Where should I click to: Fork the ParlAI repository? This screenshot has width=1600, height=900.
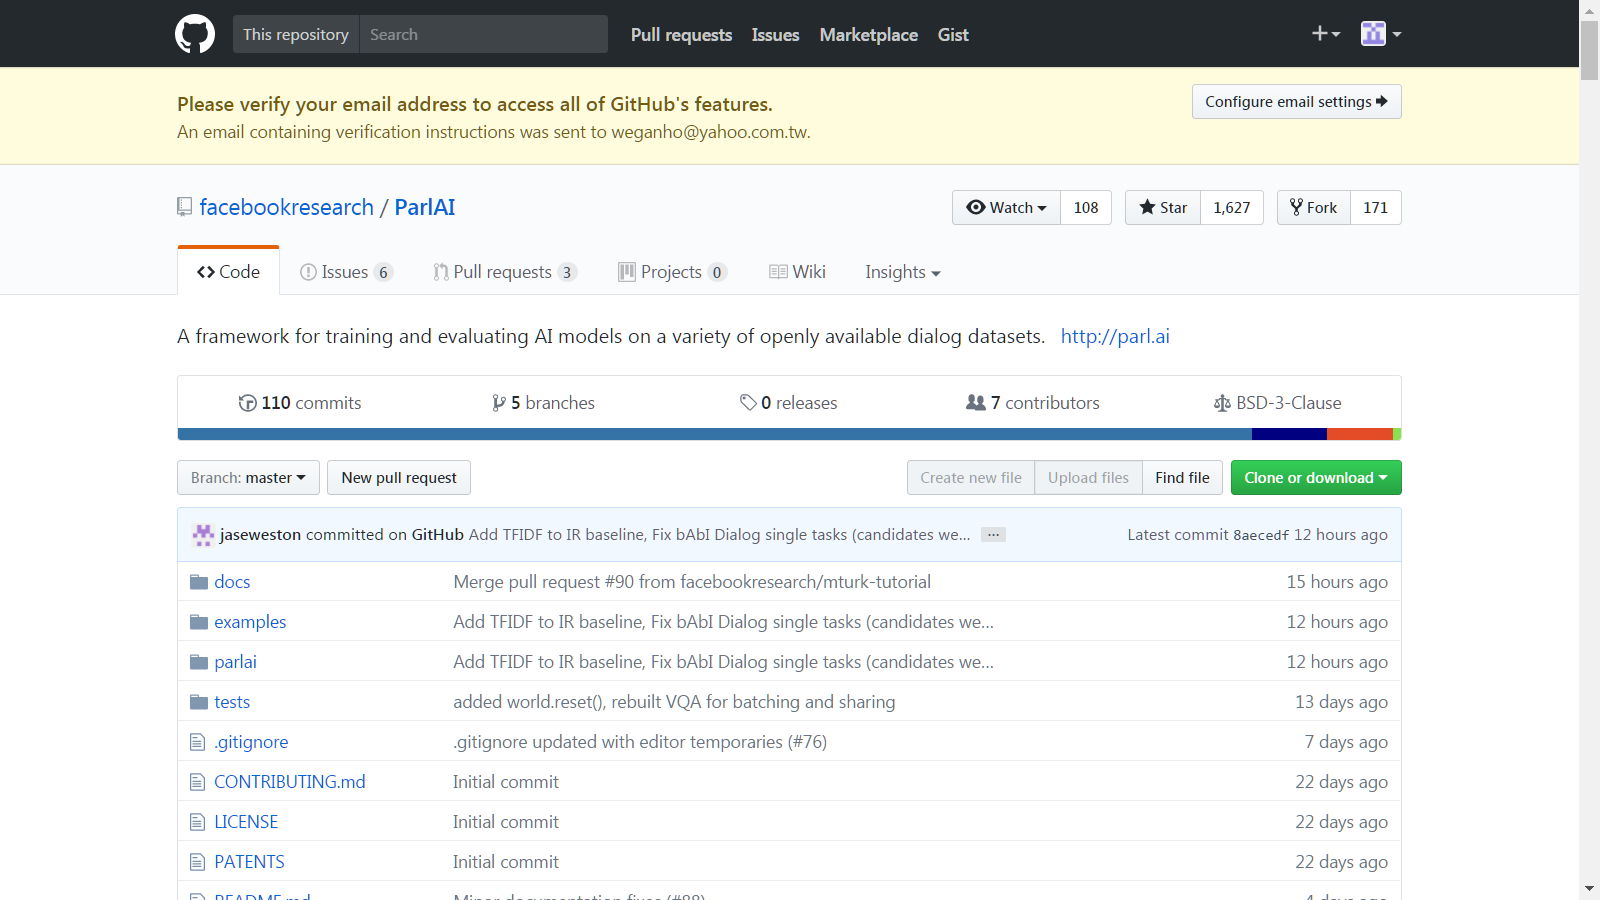(1314, 208)
